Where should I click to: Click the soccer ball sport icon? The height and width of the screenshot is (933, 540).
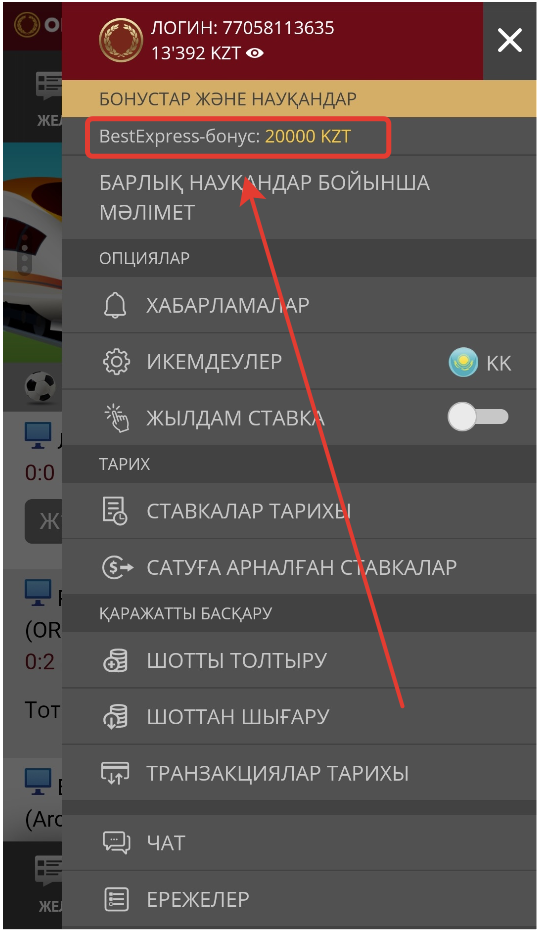40,386
